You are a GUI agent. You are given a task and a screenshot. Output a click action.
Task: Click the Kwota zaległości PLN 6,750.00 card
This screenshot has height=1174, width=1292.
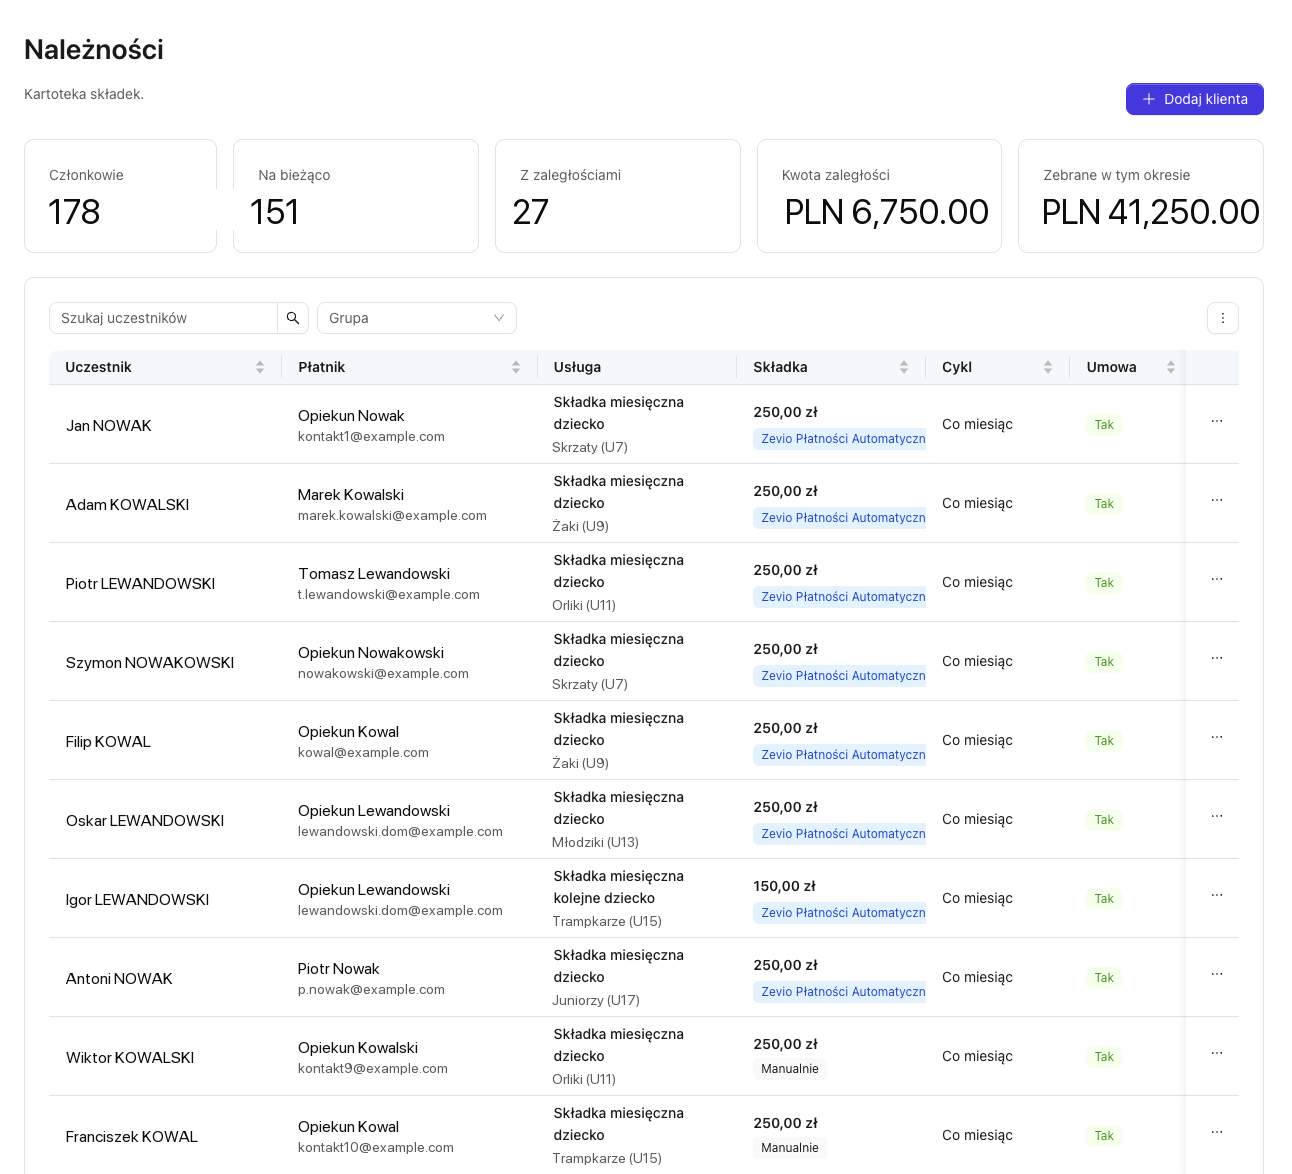[x=879, y=196]
